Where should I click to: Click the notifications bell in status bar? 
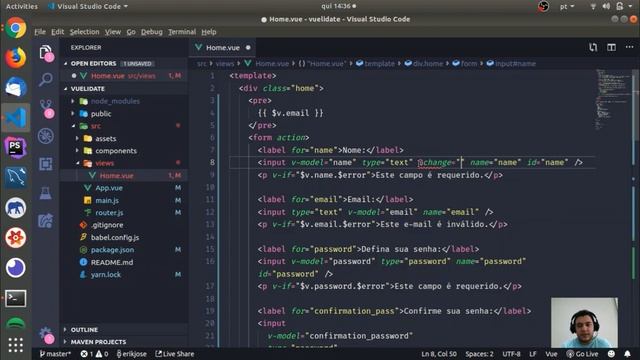click(x=627, y=354)
